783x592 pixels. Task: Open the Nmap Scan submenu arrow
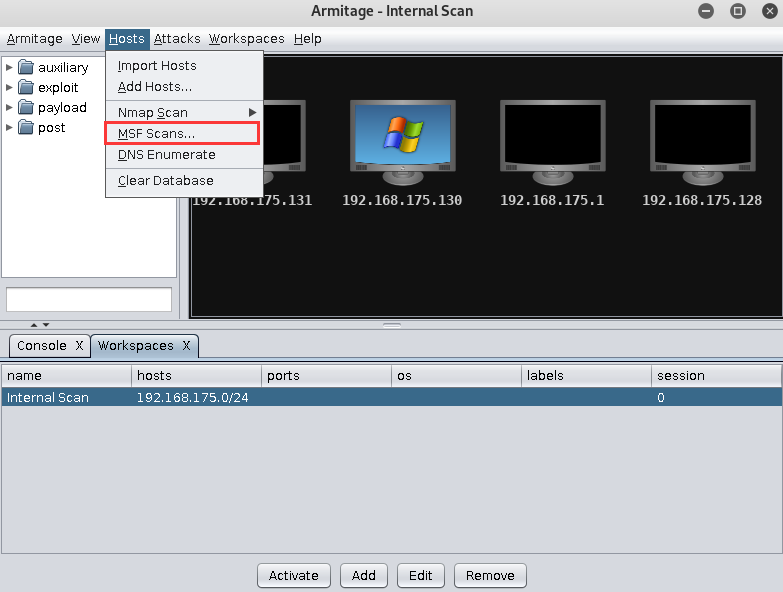point(252,112)
